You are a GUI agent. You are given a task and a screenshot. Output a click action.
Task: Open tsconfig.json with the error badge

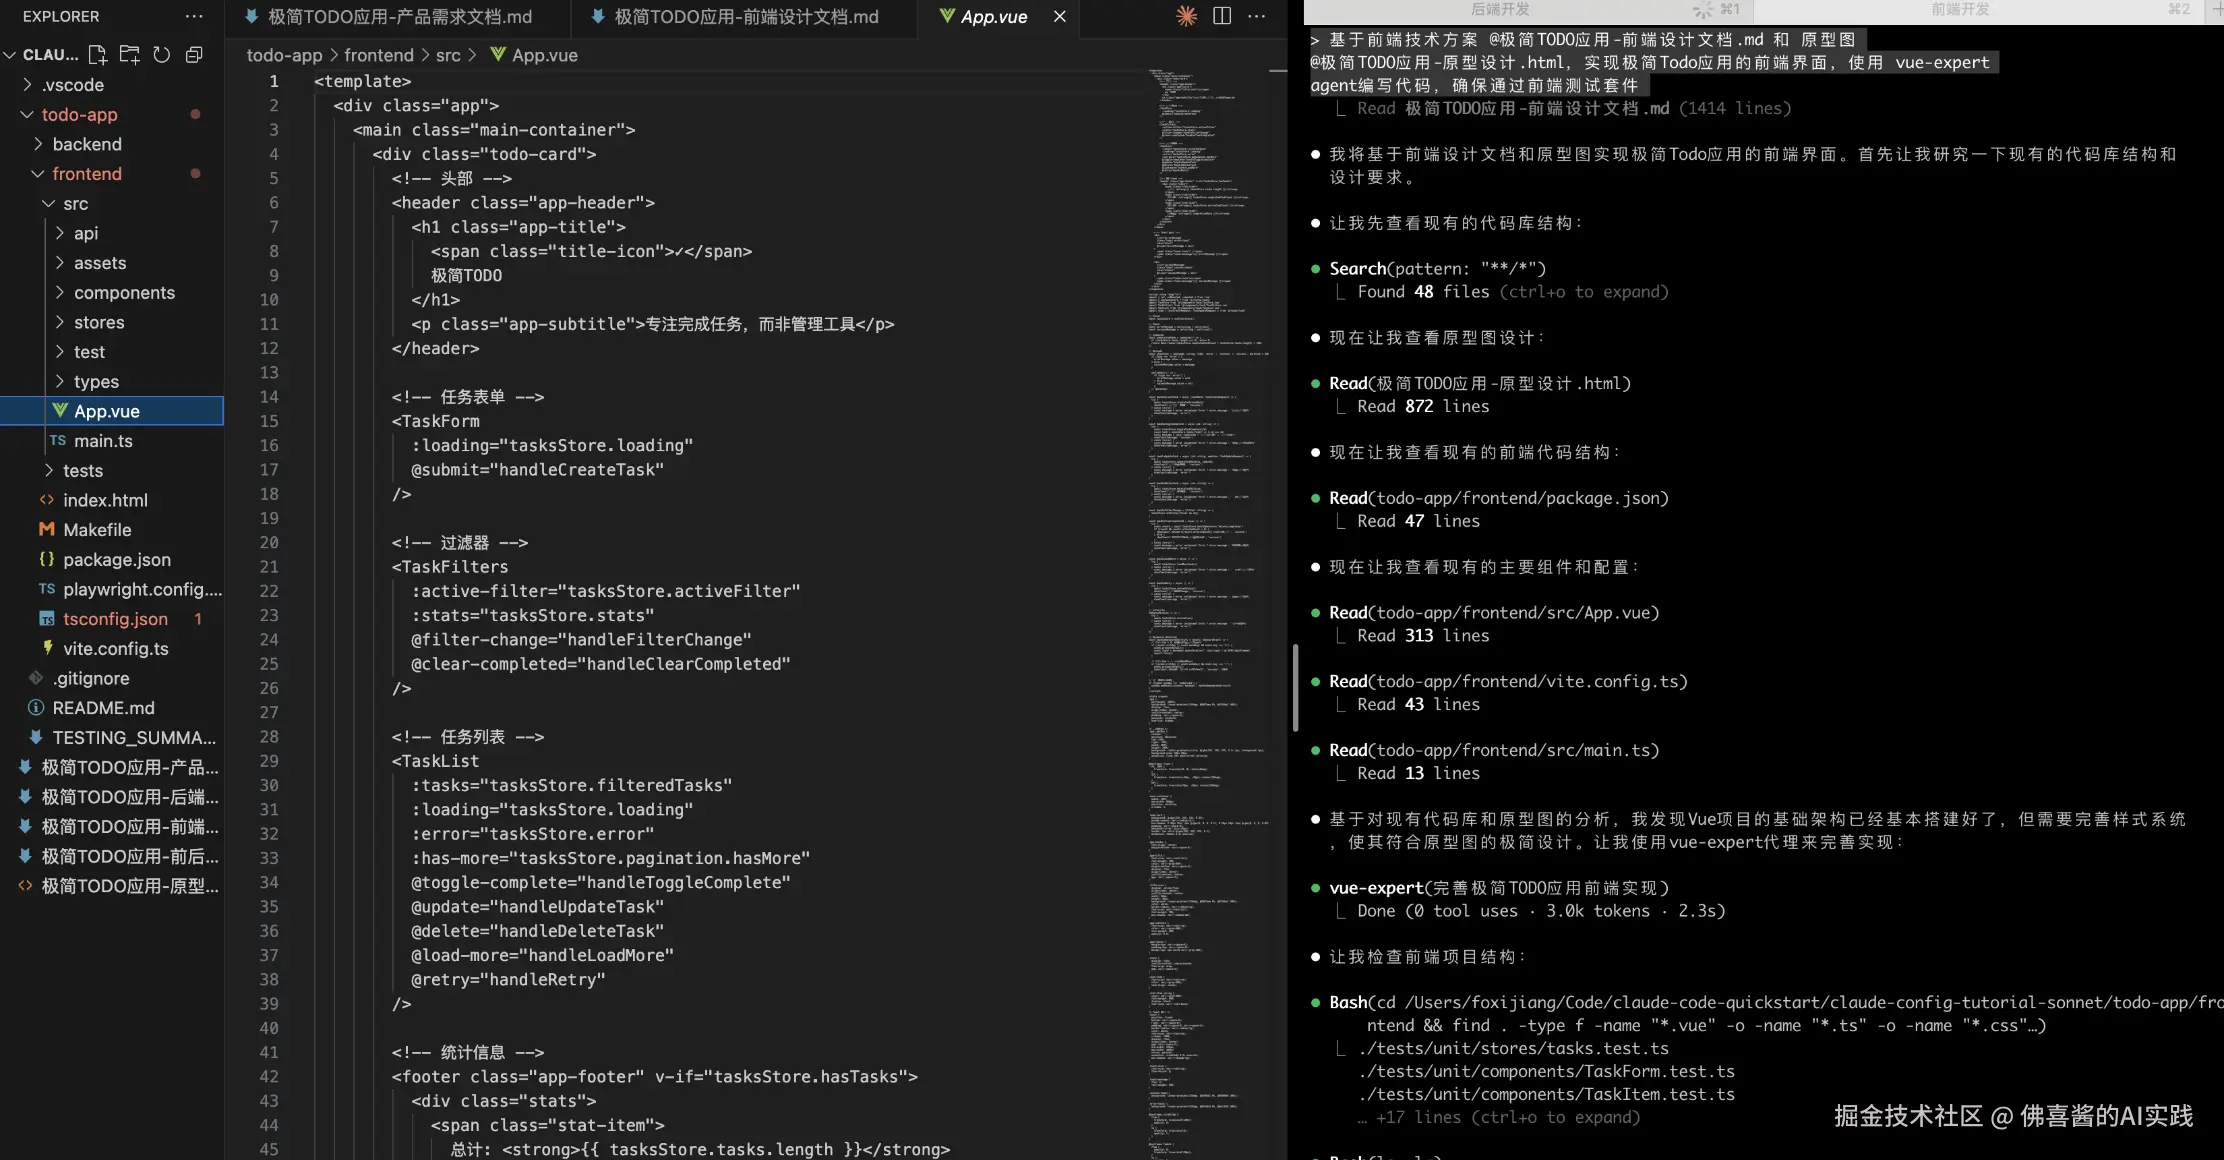(115, 619)
